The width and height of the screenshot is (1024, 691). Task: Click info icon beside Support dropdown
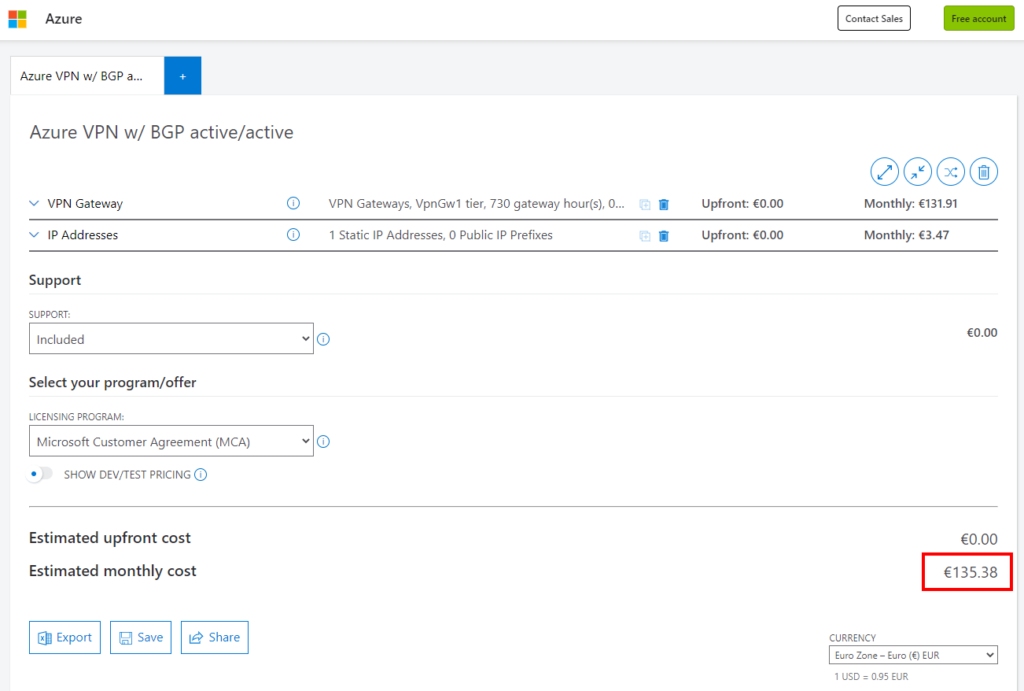point(323,339)
